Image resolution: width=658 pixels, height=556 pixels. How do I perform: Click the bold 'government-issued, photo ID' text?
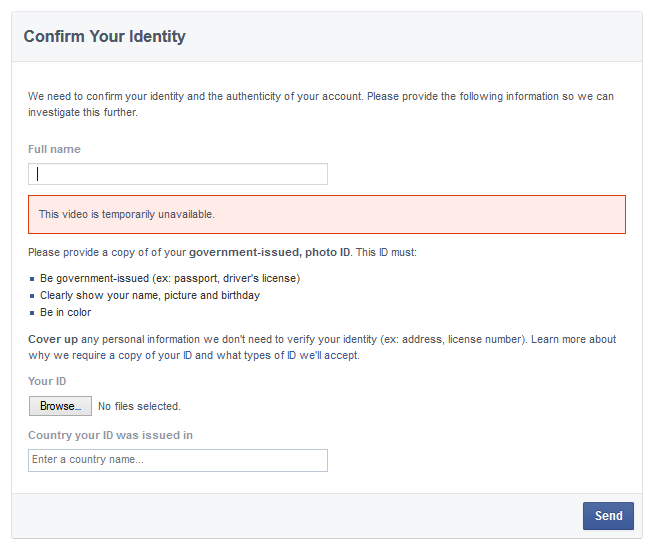pos(269,252)
